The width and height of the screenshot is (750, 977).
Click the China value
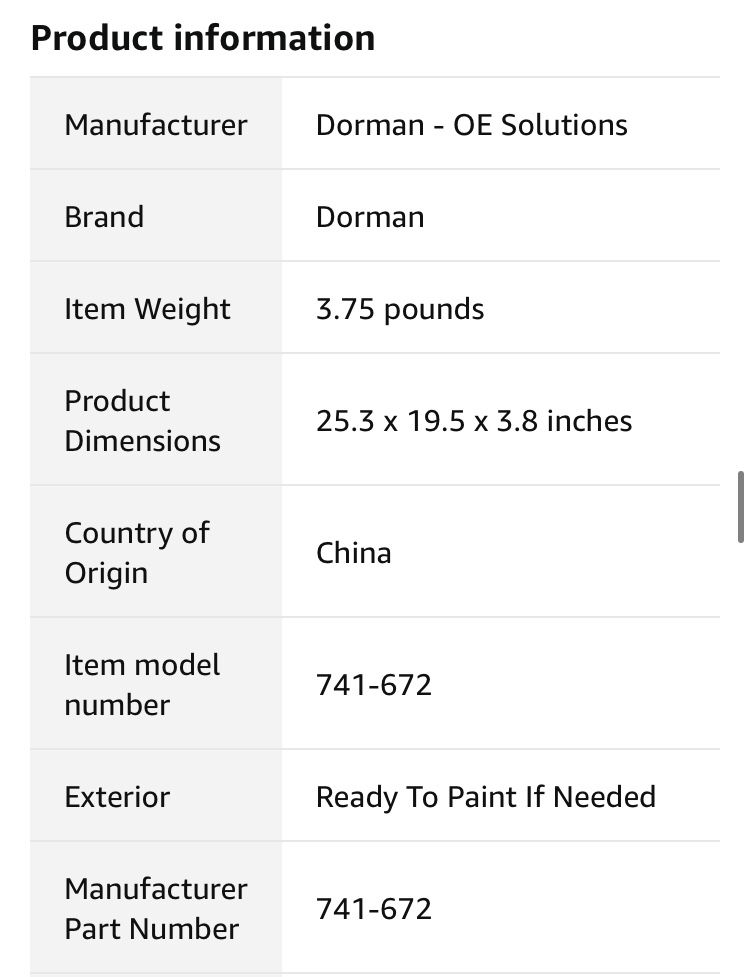click(x=354, y=553)
